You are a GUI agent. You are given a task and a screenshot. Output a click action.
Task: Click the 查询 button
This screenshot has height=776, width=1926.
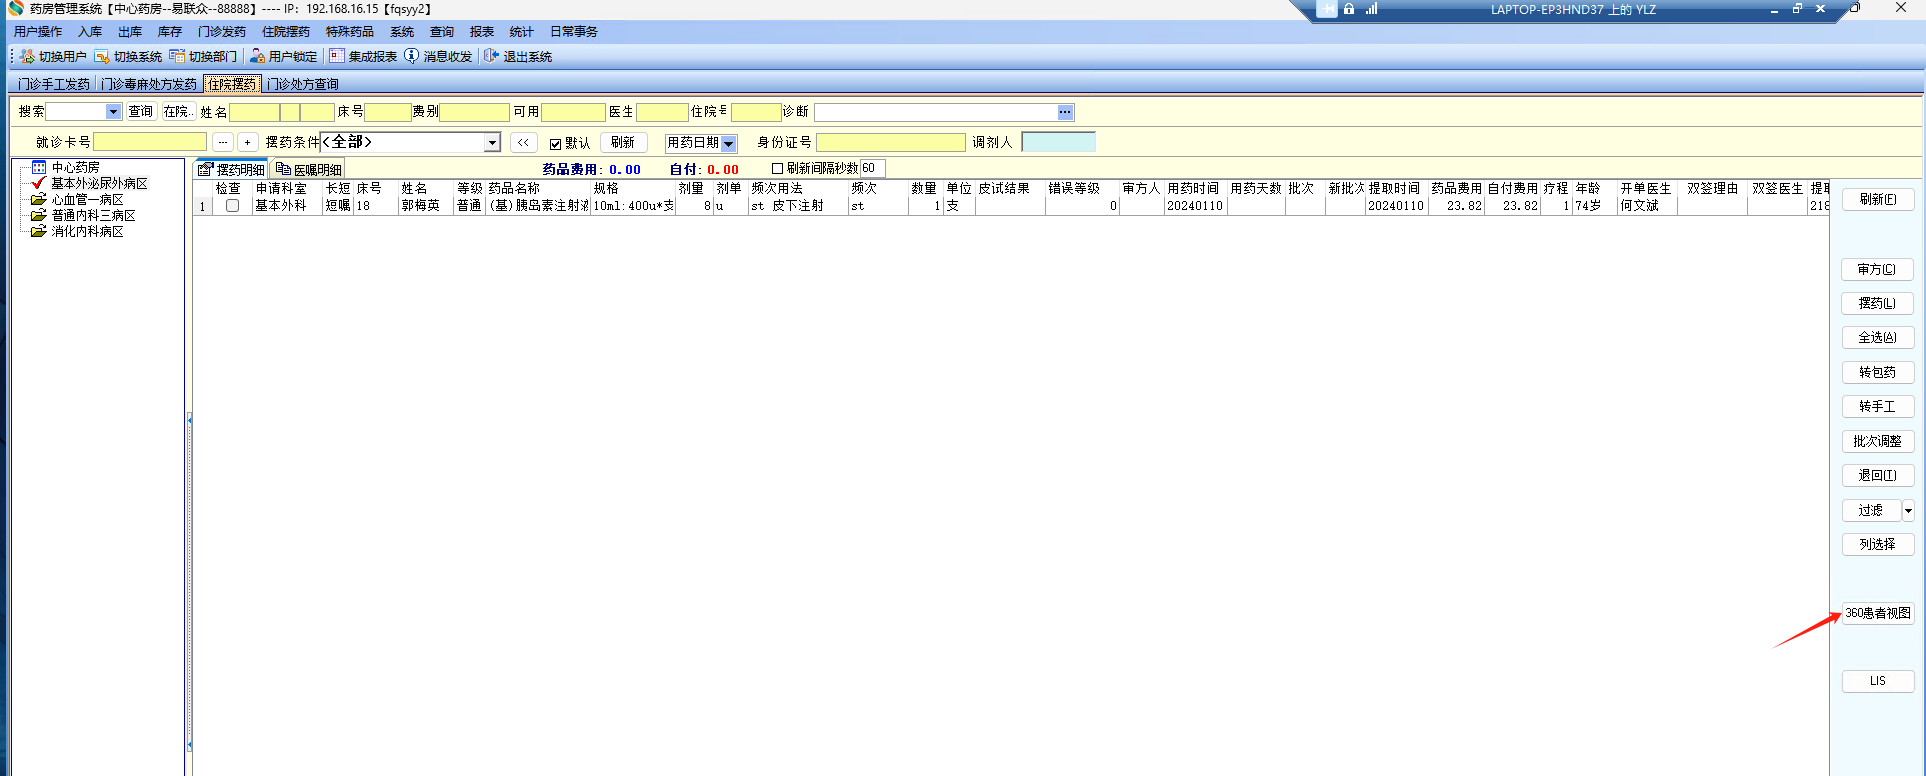click(141, 112)
